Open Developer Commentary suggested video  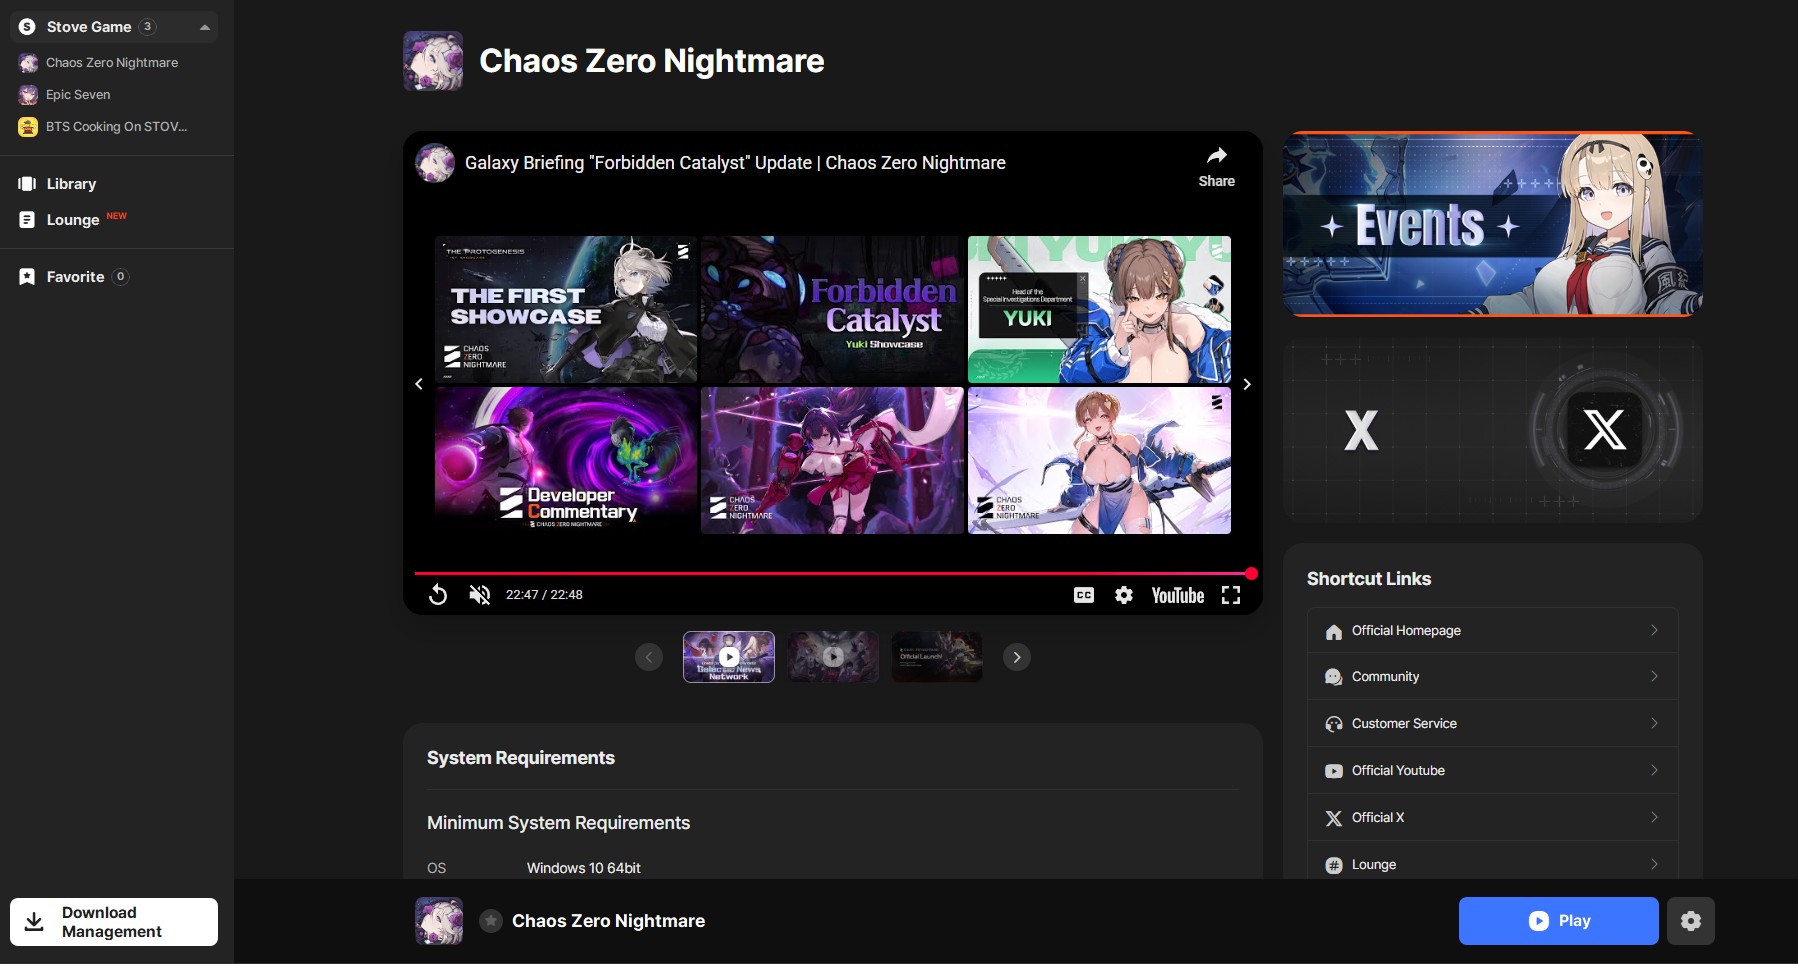pos(566,460)
